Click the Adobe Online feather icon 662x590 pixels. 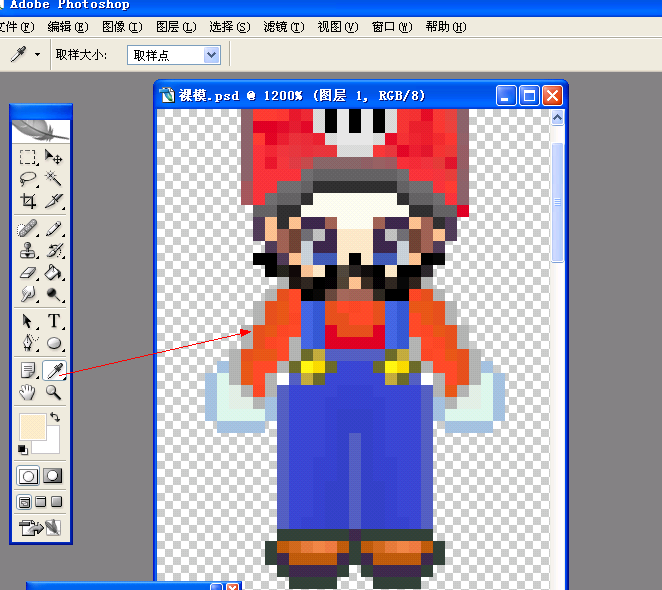pos(41,131)
